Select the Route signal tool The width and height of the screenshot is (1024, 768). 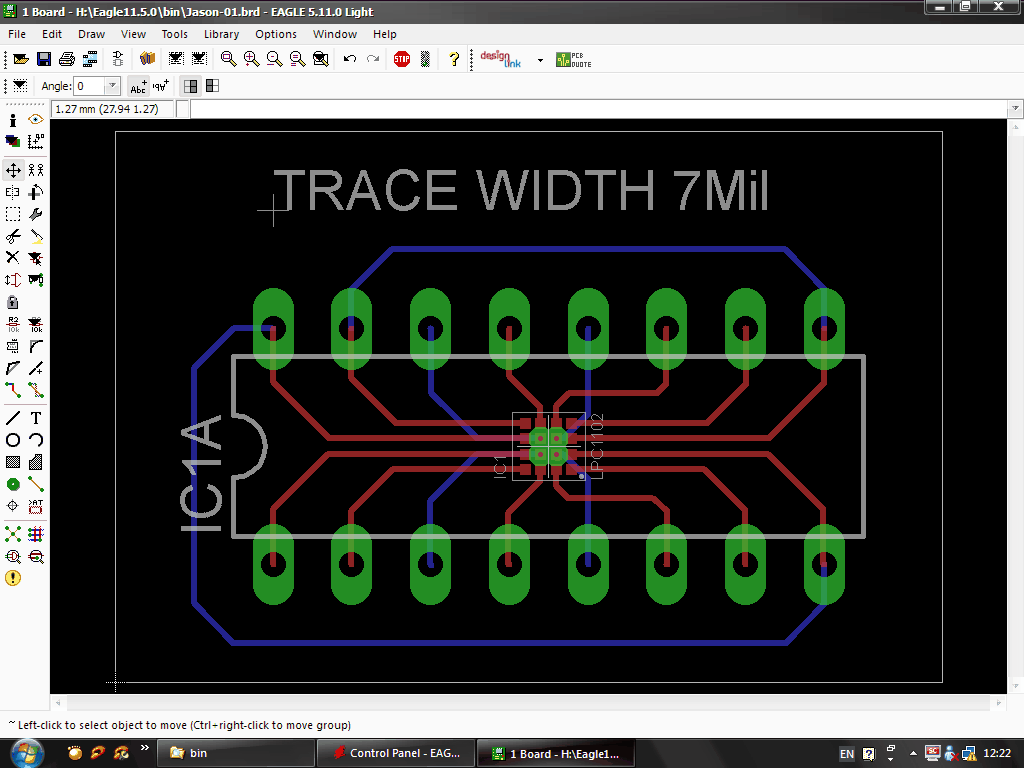click(x=12, y=391)
